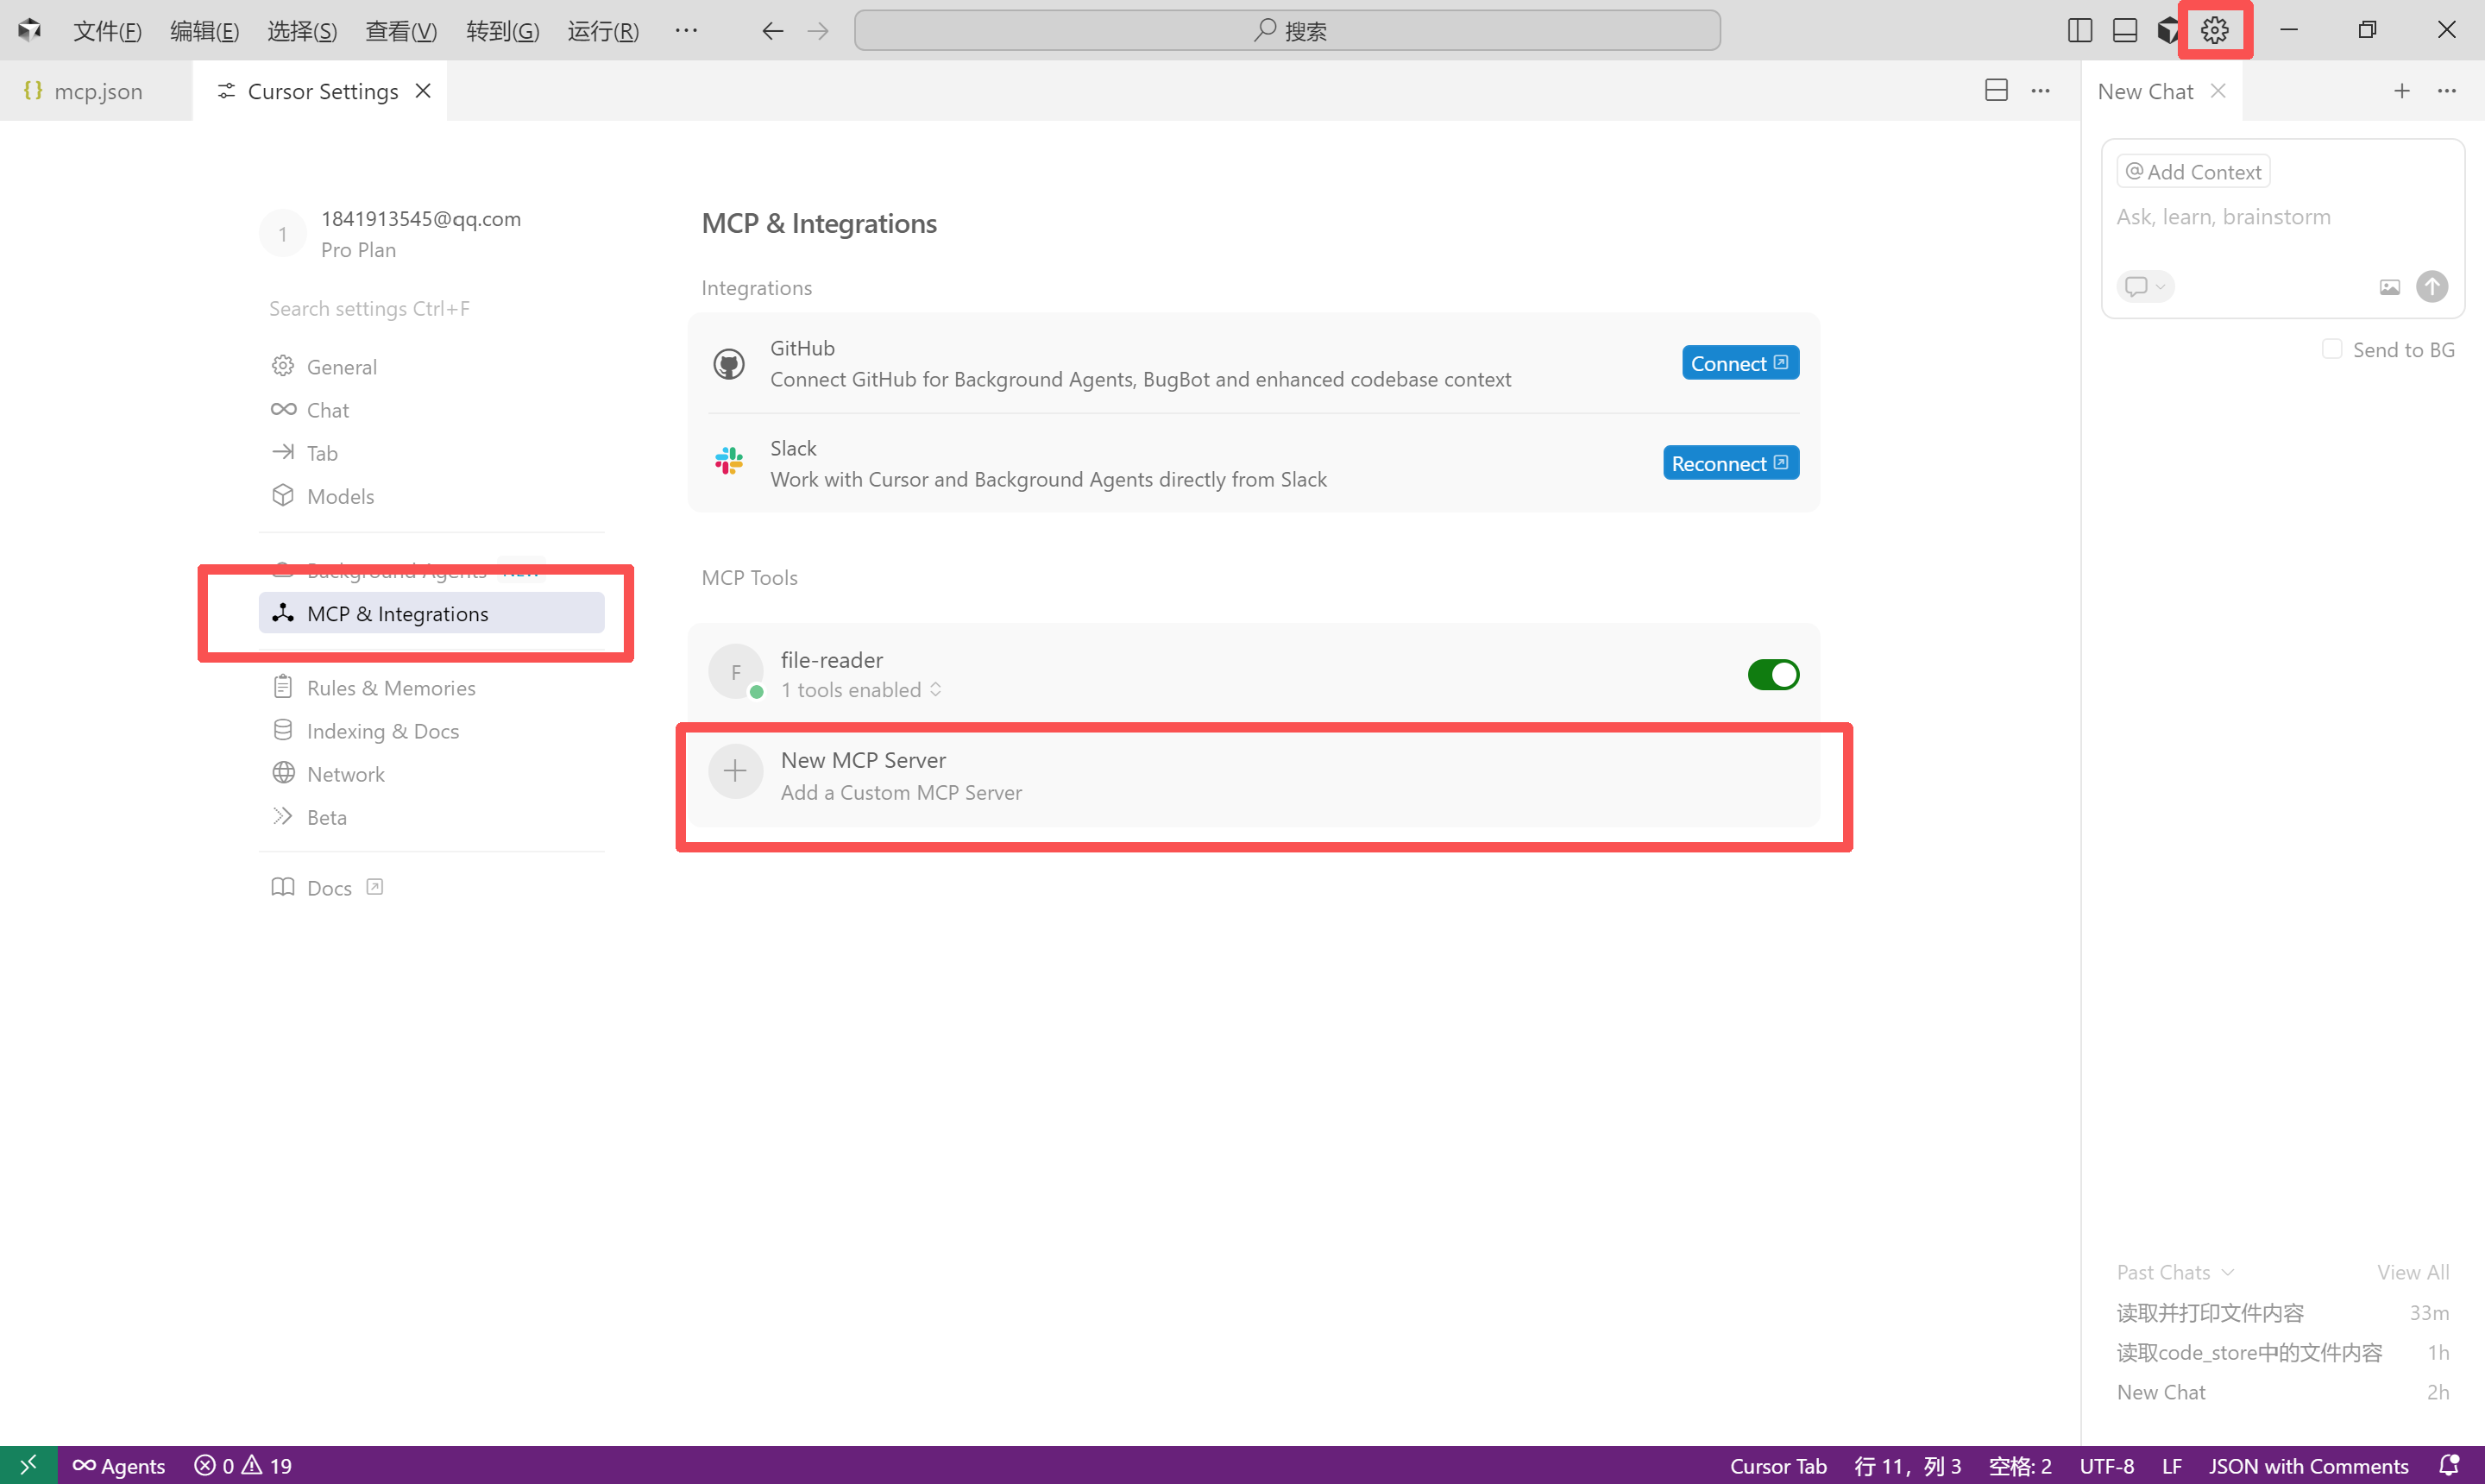Open notifications bell in status bar
This screenshot has width=2485, height=1484.
[x=2448, y=1465]
